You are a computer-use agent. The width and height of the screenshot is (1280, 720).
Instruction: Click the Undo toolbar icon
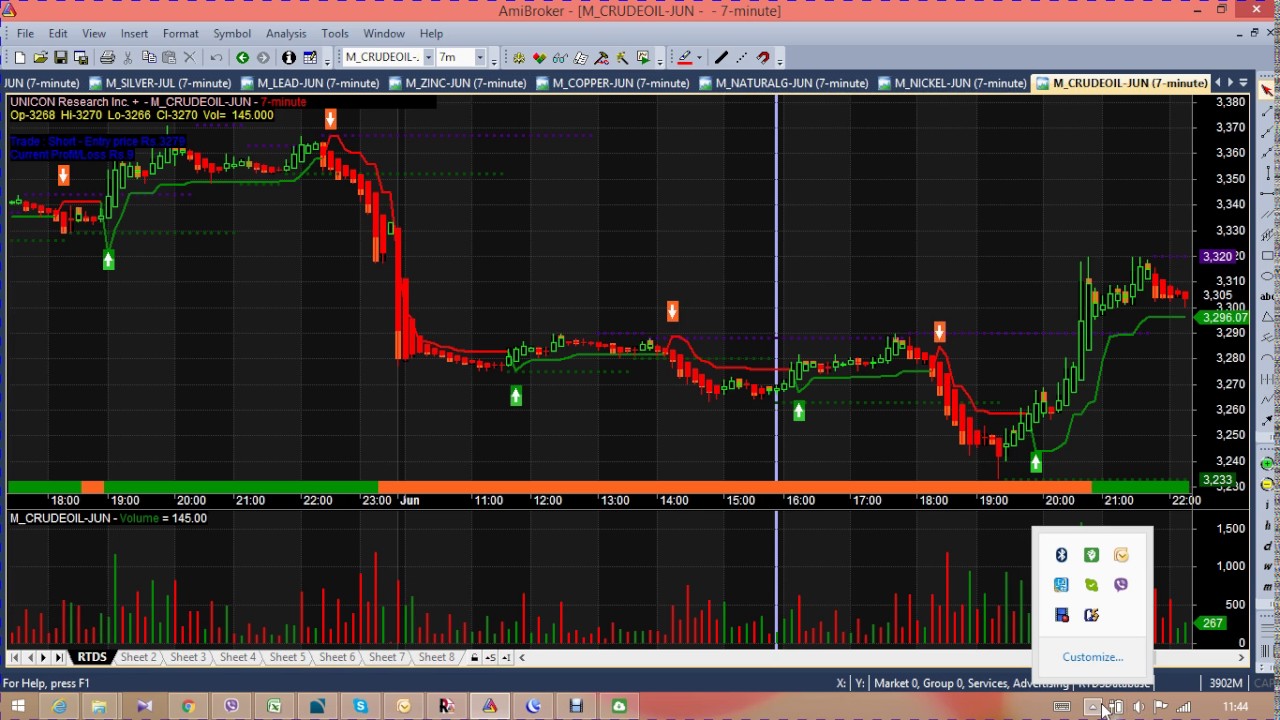(215, 58)
